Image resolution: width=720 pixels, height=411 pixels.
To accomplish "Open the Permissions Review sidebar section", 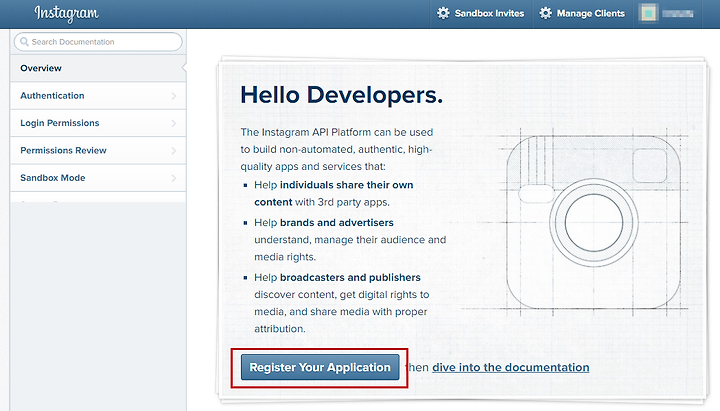I will [x=98, y=151].
